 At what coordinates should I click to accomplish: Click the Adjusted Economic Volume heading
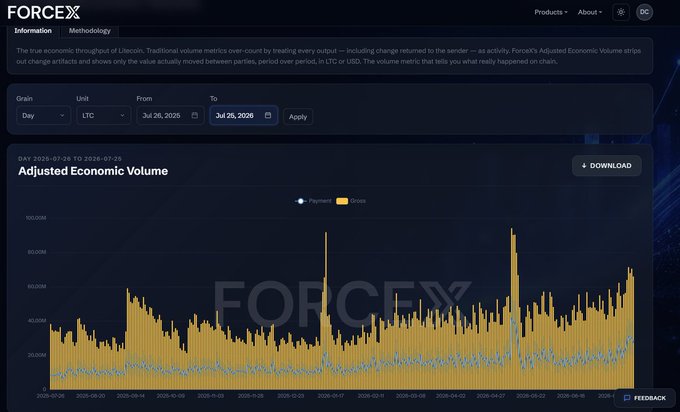point(93,171)
